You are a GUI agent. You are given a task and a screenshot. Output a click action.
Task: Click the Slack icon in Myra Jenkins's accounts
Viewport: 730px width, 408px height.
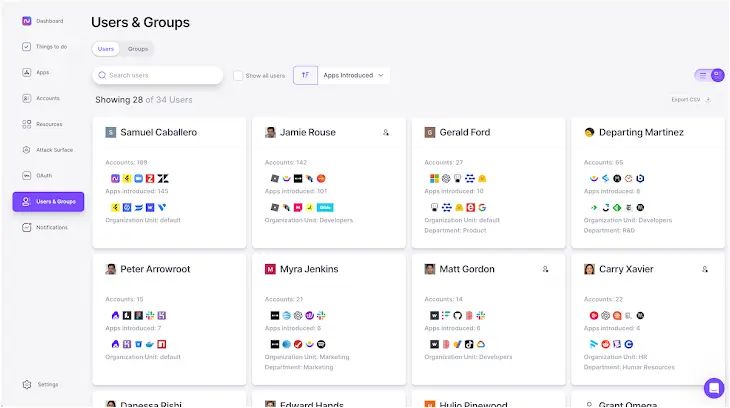pyautogui.click(x=321, y=315)
